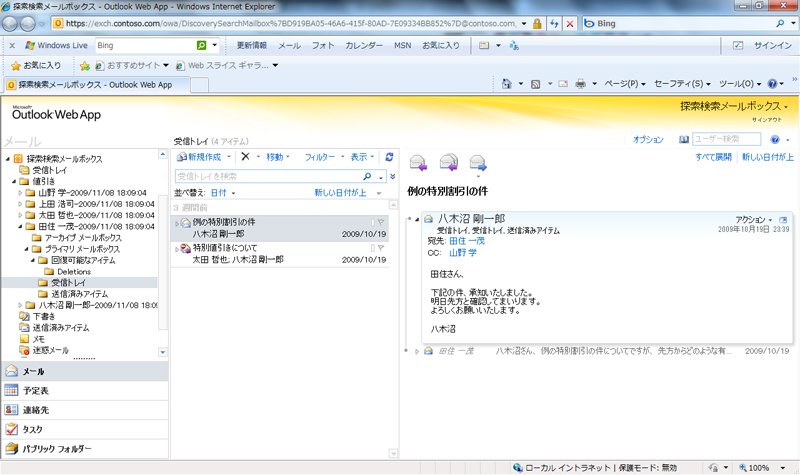Open the address book icon

(684, 139)
